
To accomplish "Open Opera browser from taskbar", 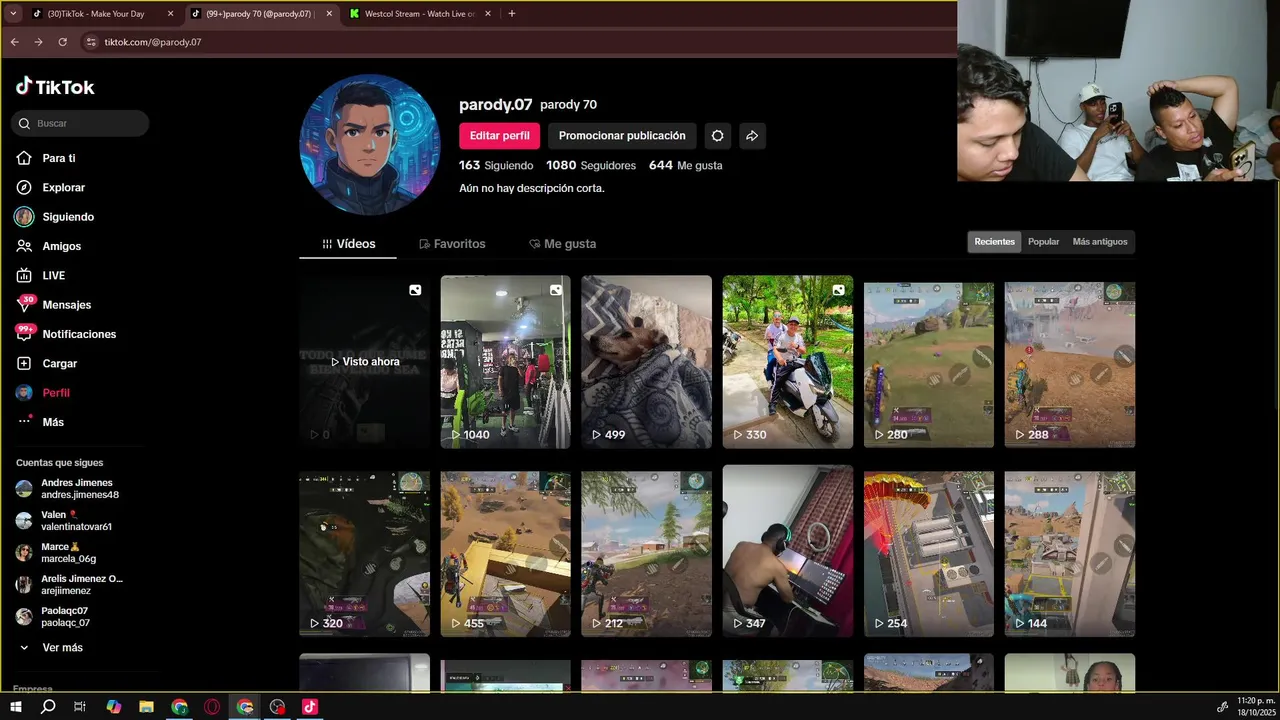I will (x=212, y=707).
